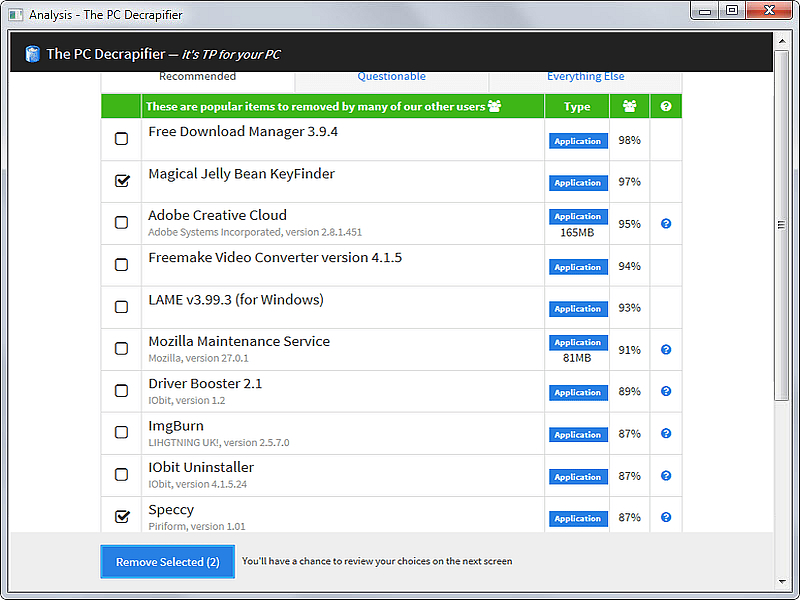Click the 98% usage value
Screen dimensions: 800x600
[x=630, y=140]
